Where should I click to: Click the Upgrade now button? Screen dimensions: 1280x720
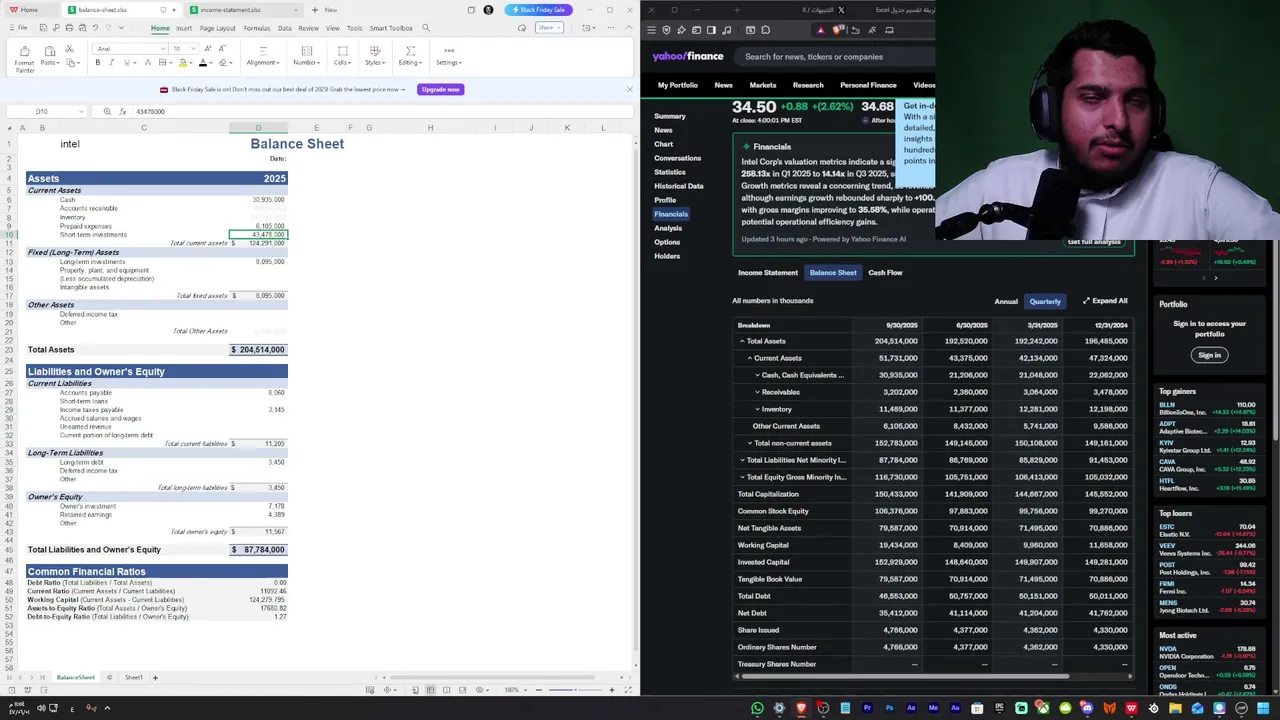[x=440, y=89]
